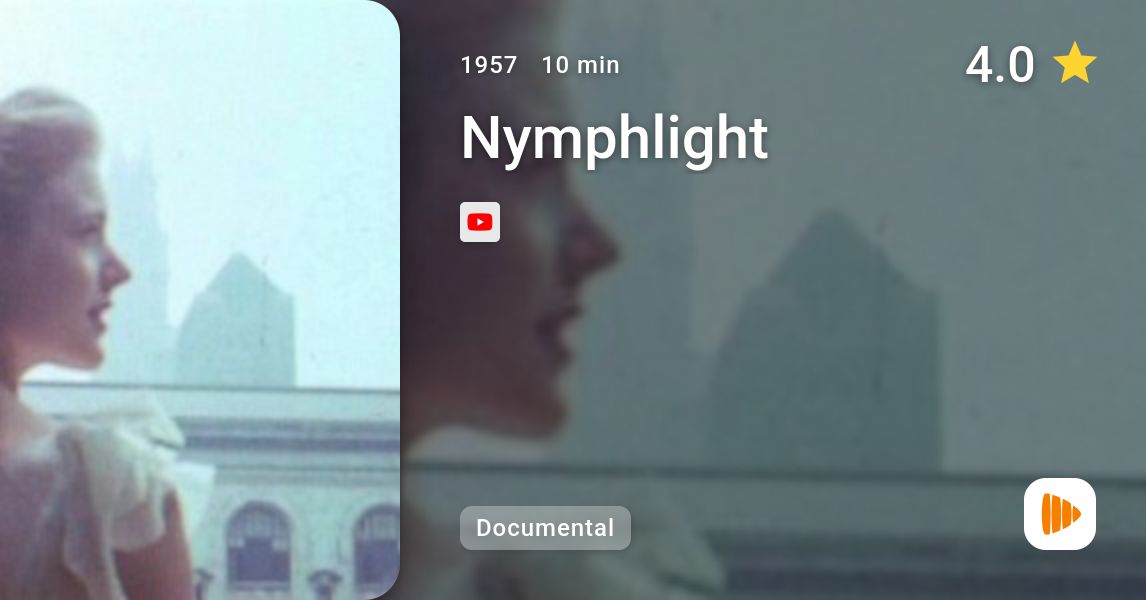Click the pointed skyscraper in the poster

coord(238,322)
